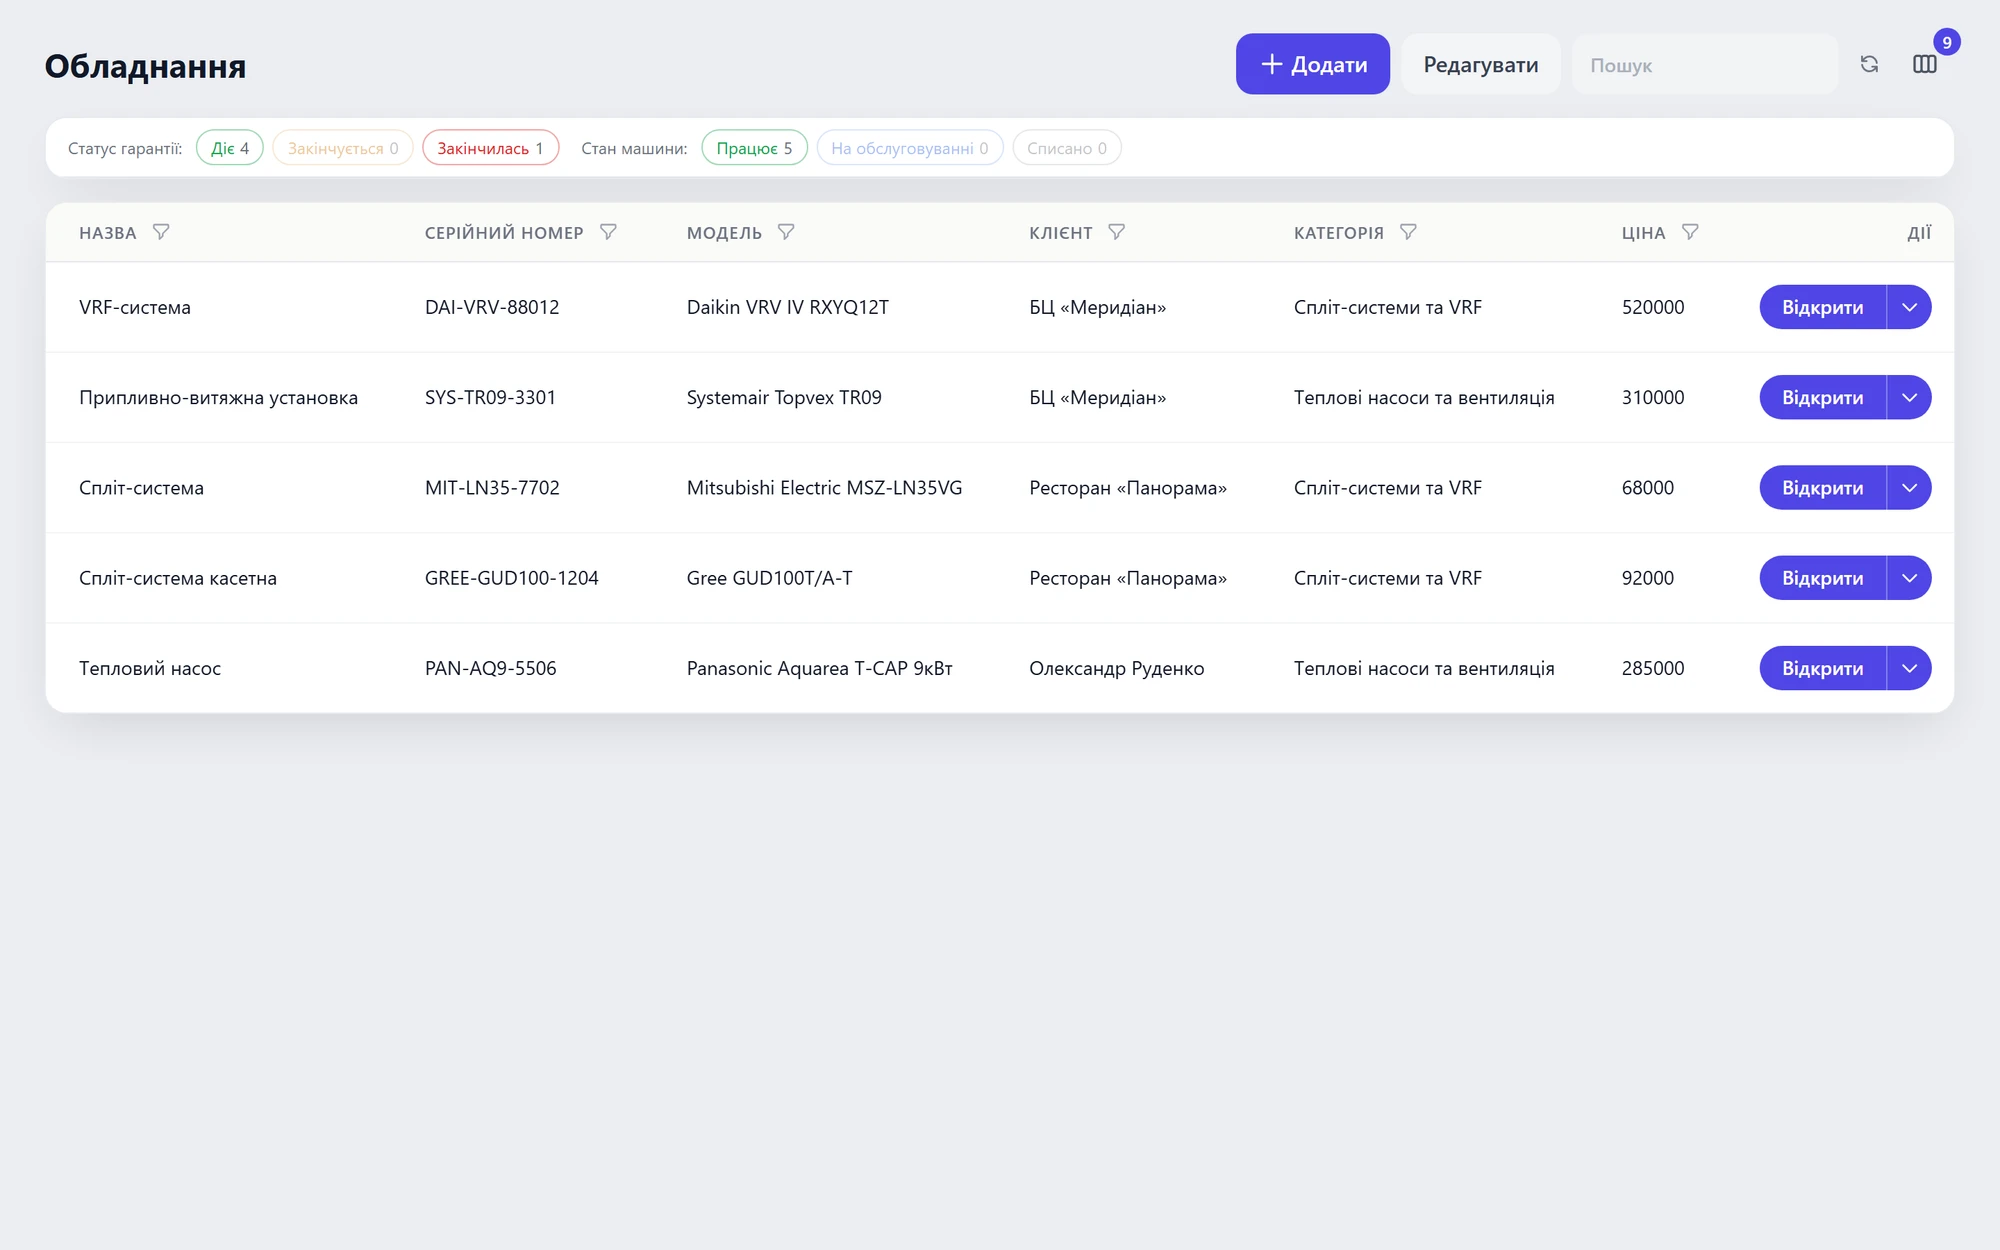Click Відкрити for MIT-LN35-7702 row
The width and height of the screenshot is (2000, 1250).
click(x=1822, y=487)
